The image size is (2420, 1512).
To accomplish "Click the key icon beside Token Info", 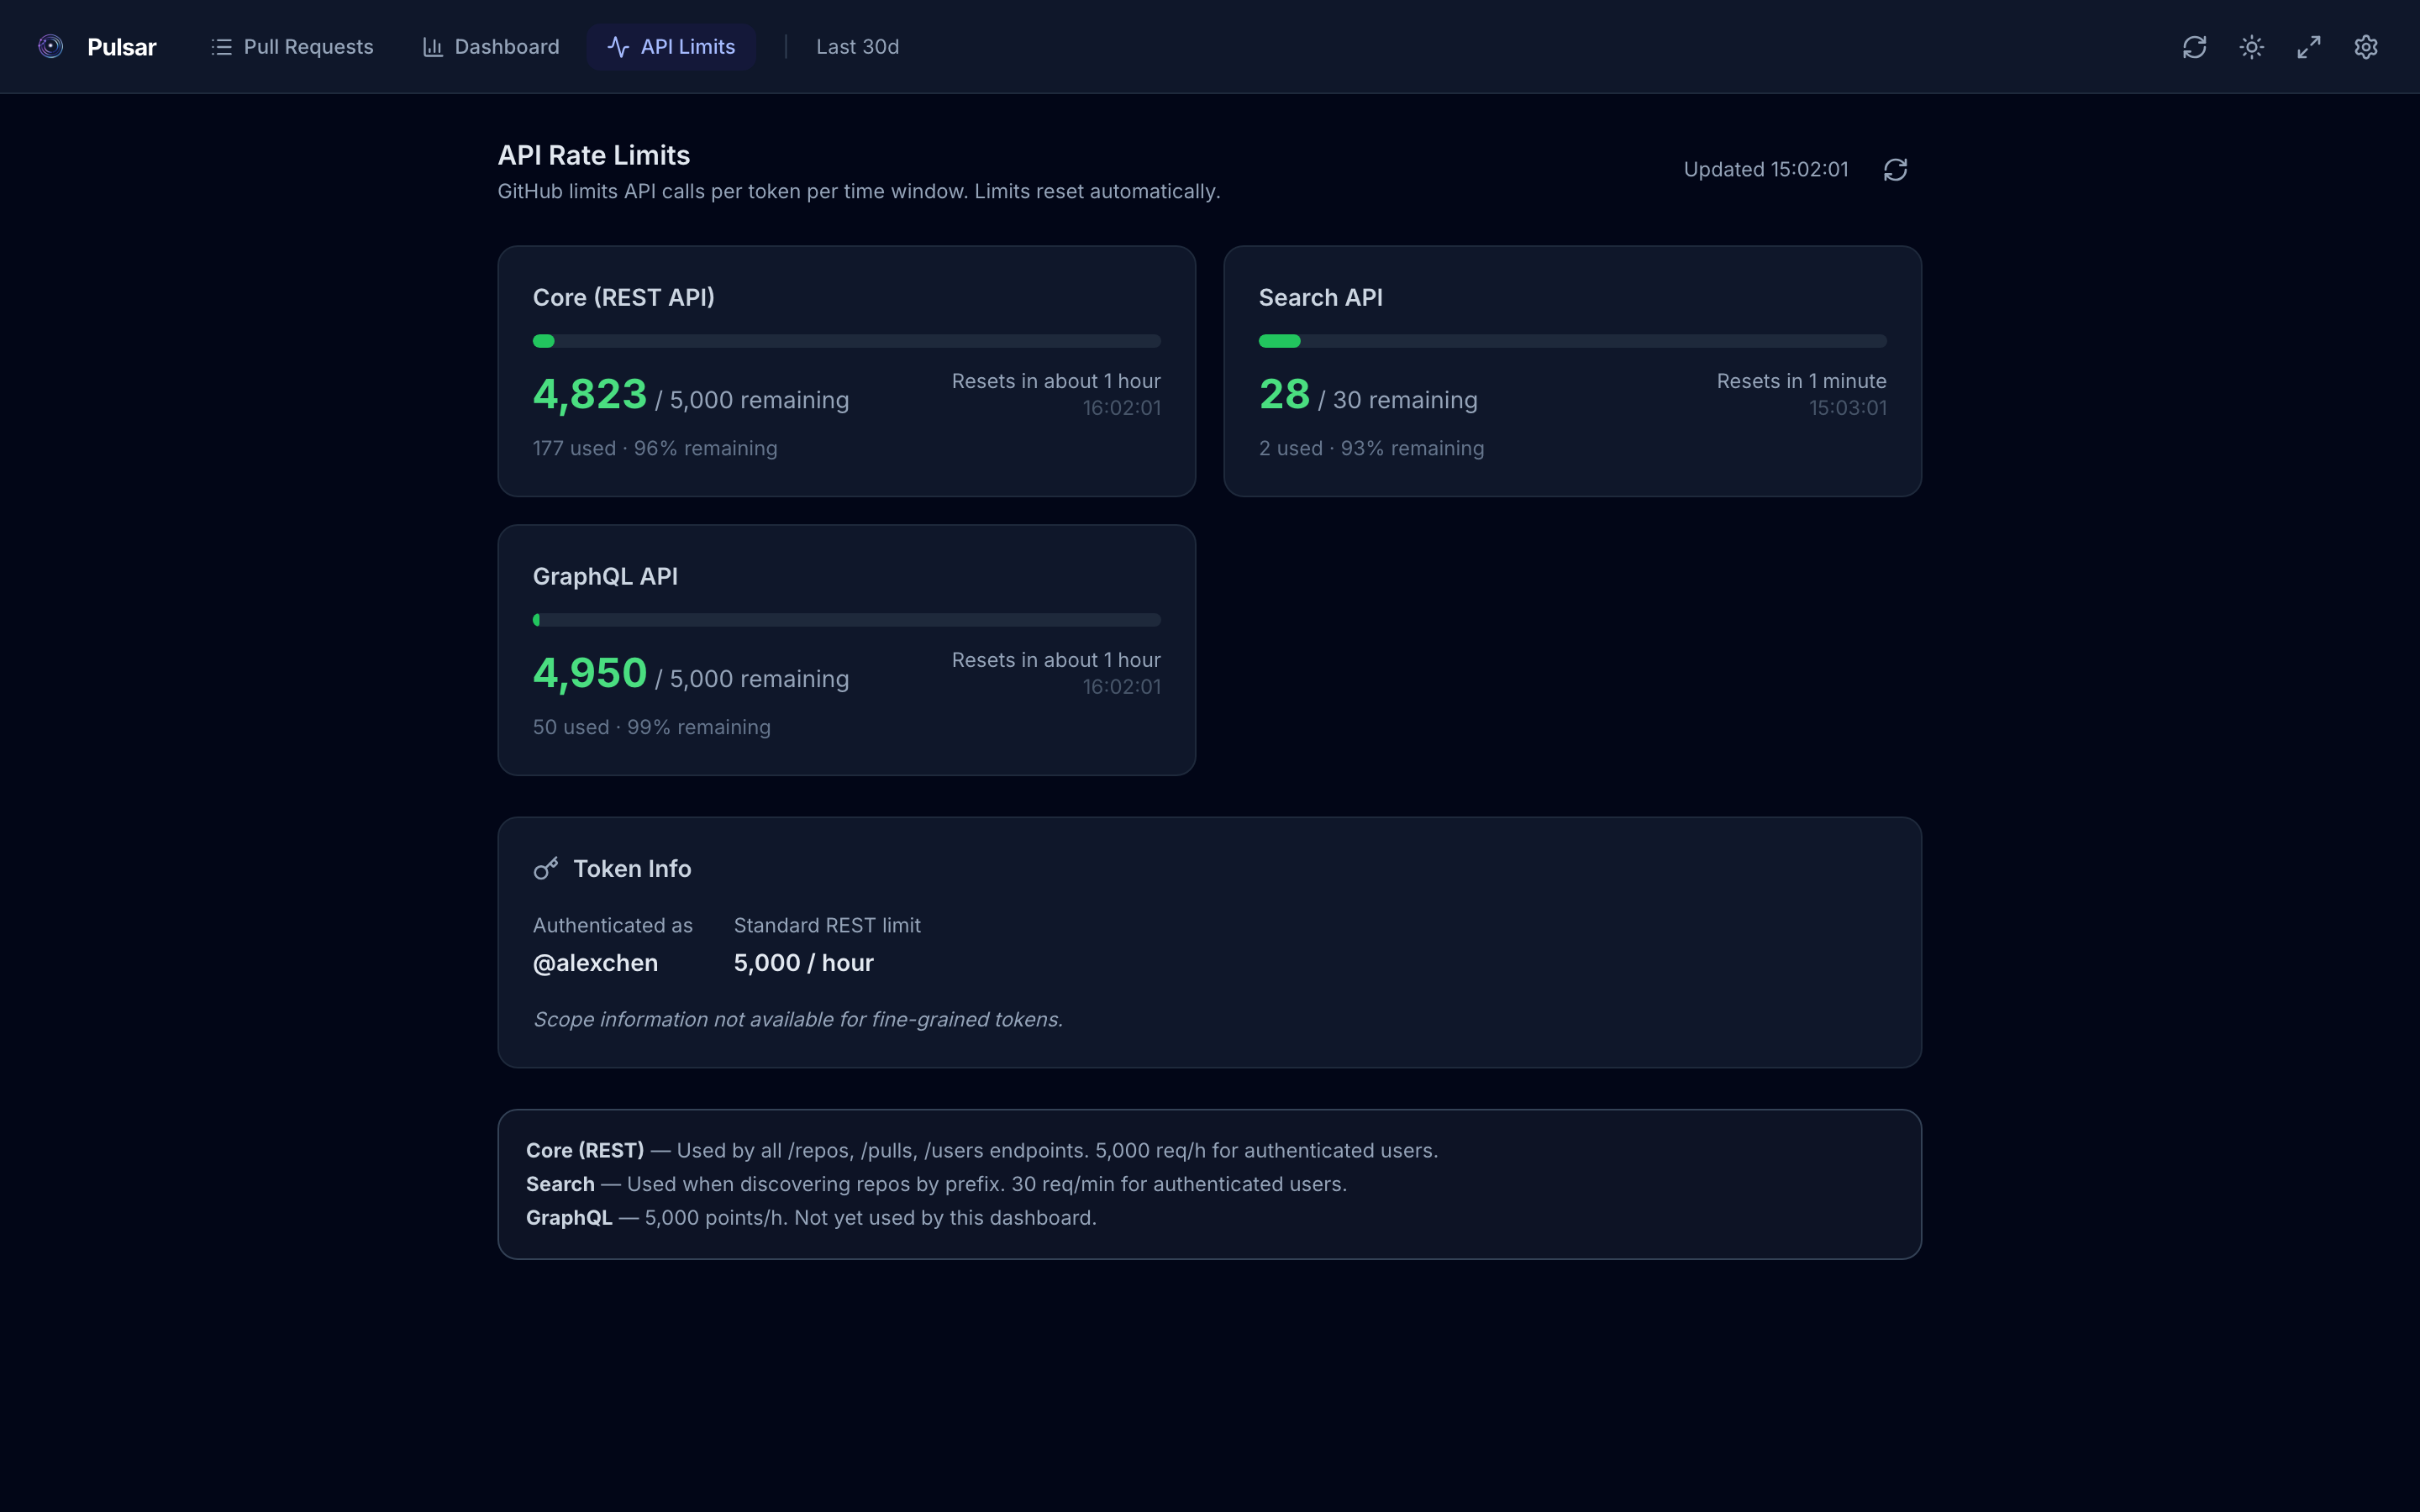I will (x=545, y=868).
